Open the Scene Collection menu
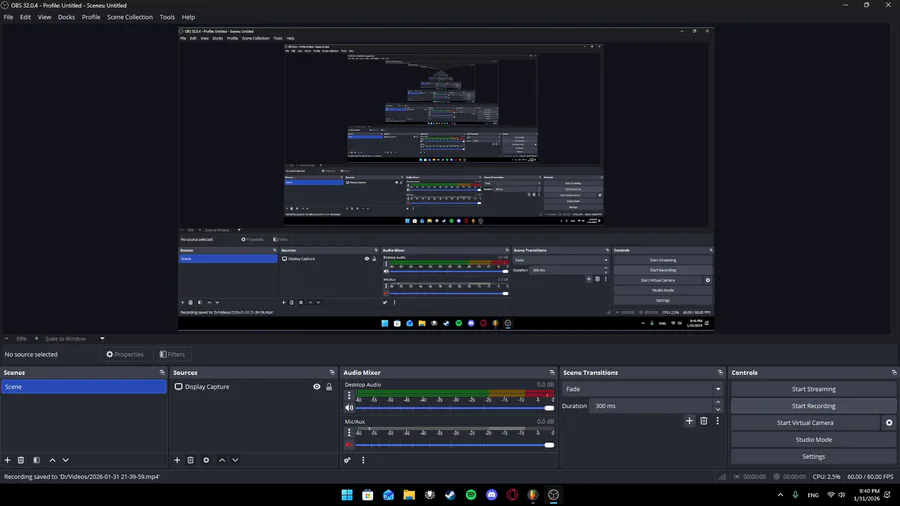 click(130, 17)
